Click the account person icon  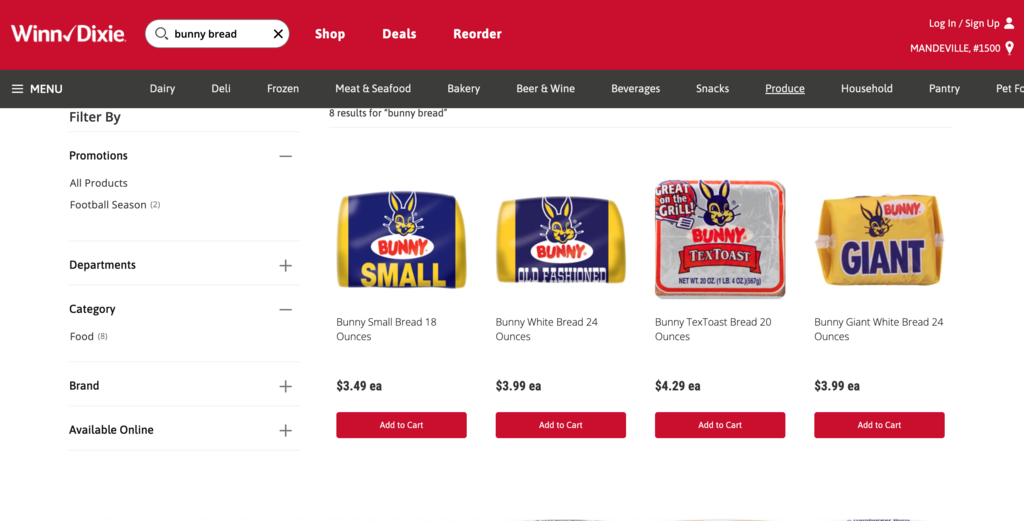click(x=1009, y=24)
